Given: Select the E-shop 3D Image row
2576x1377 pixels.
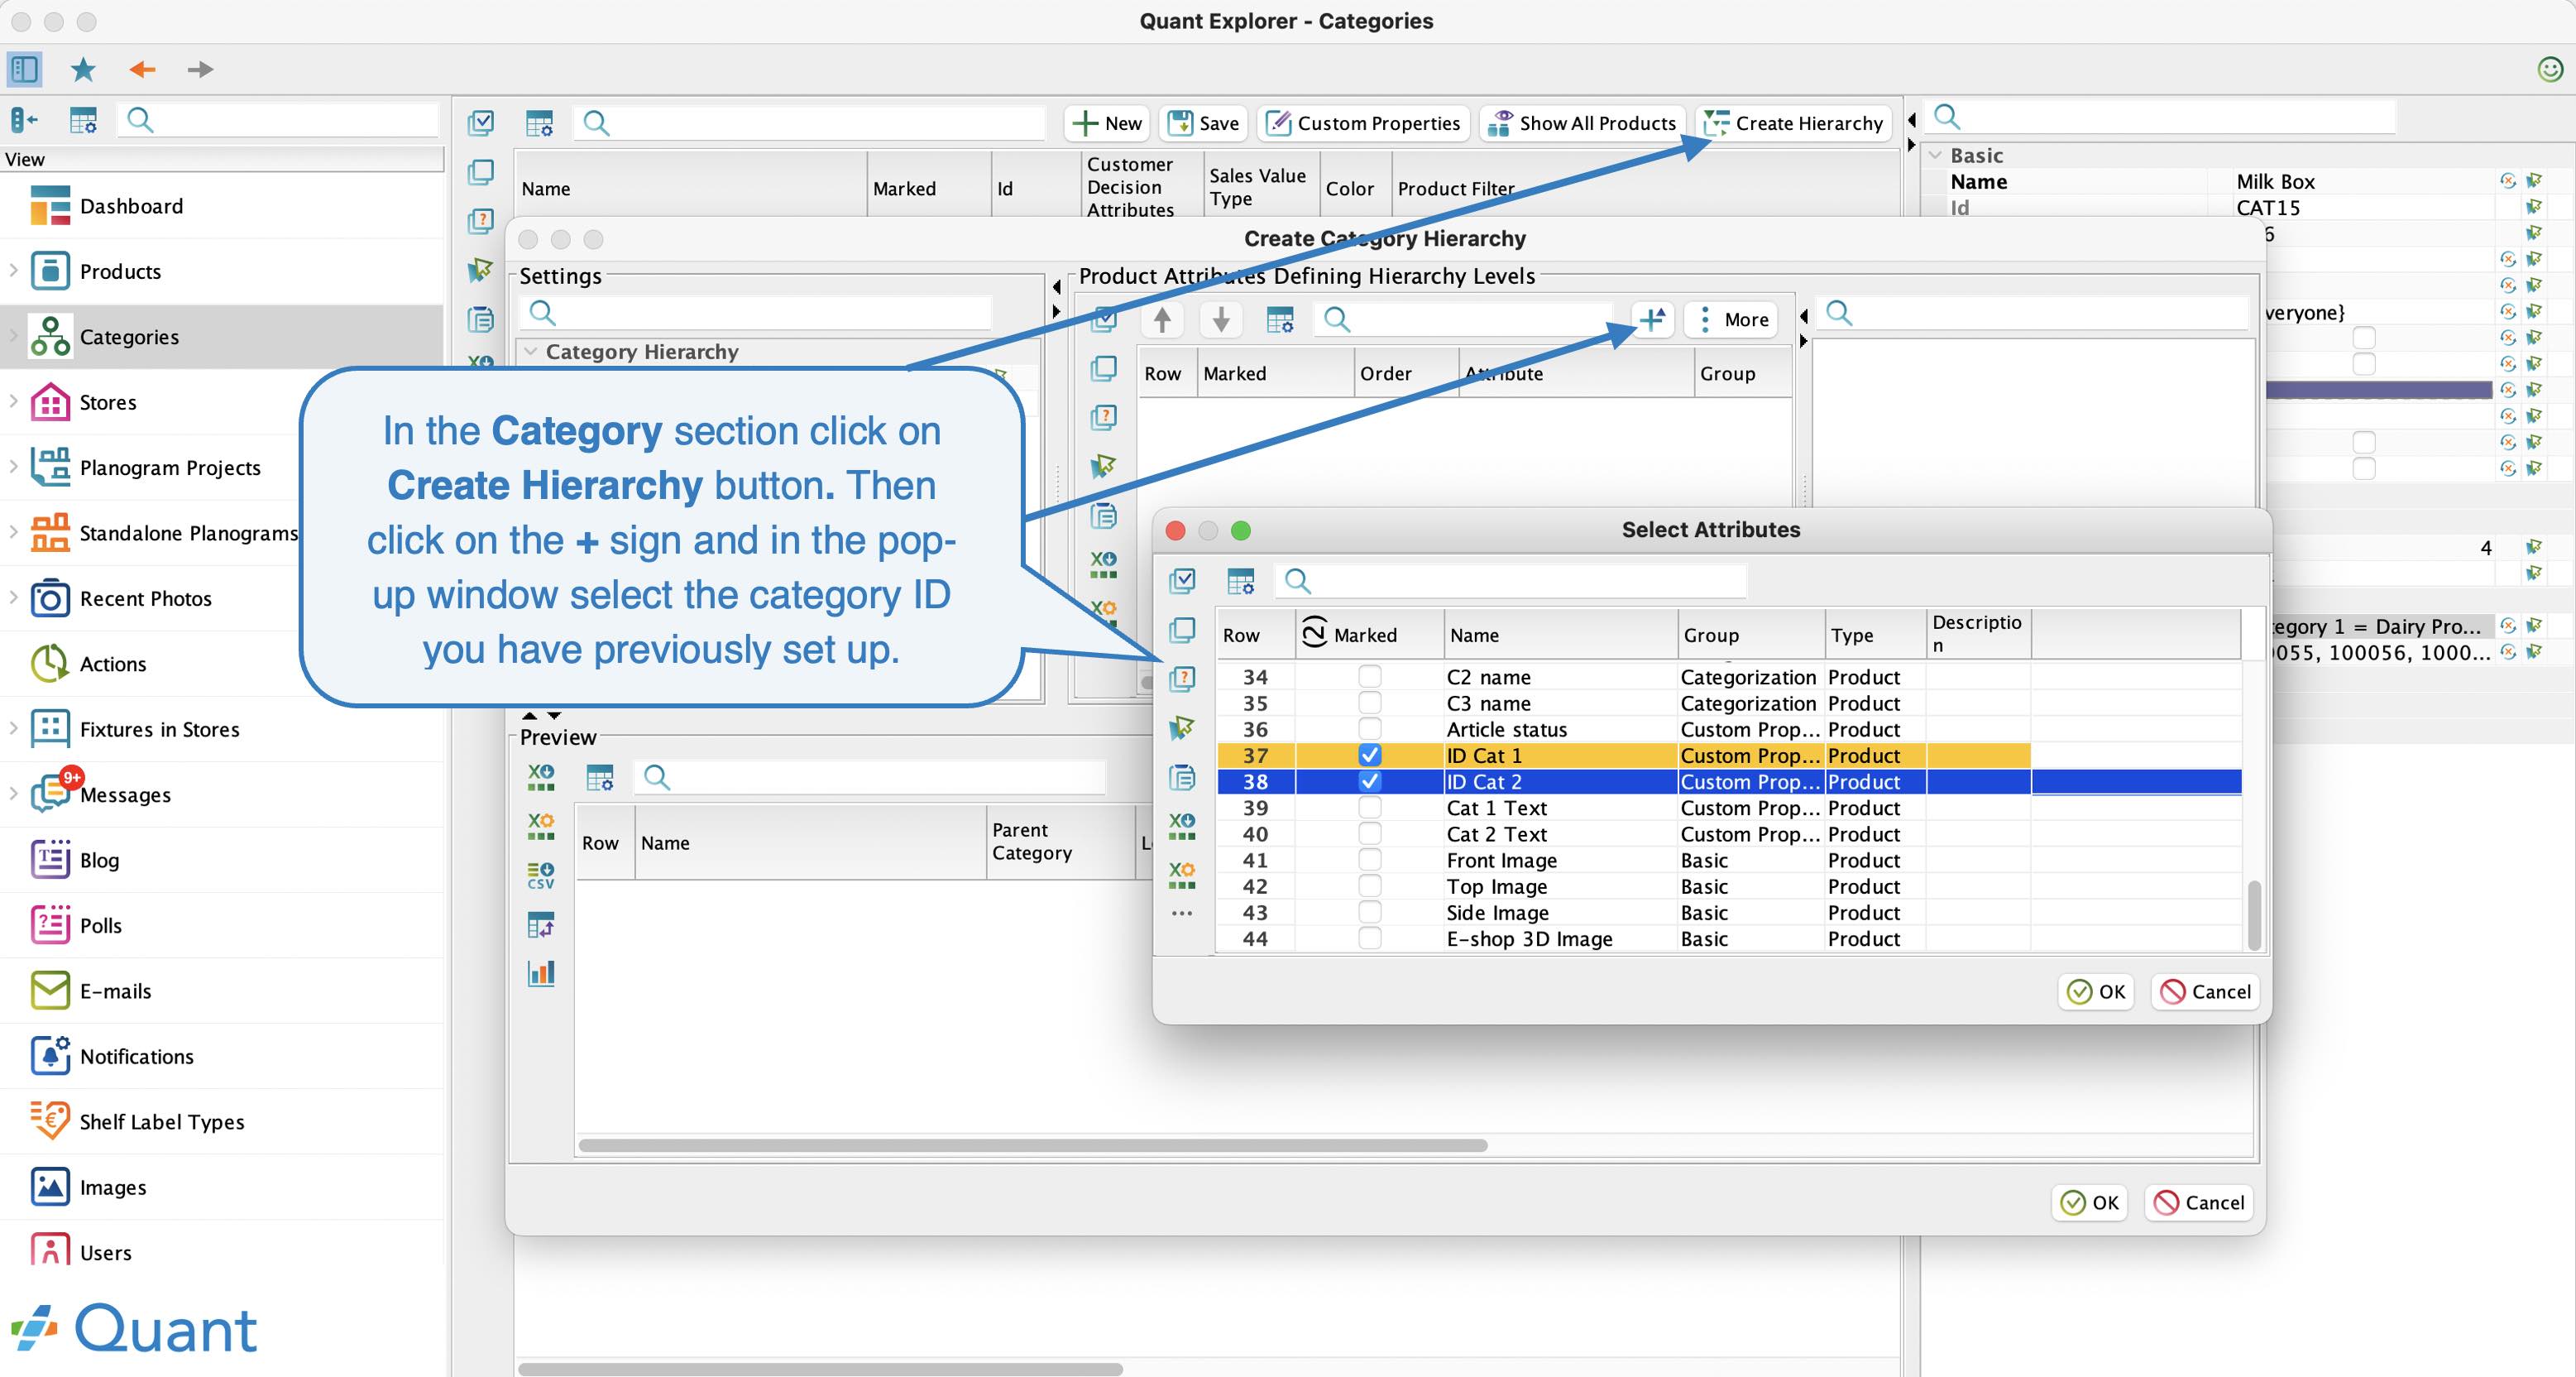Looking at the screenshot, I should pos(1728,939).
